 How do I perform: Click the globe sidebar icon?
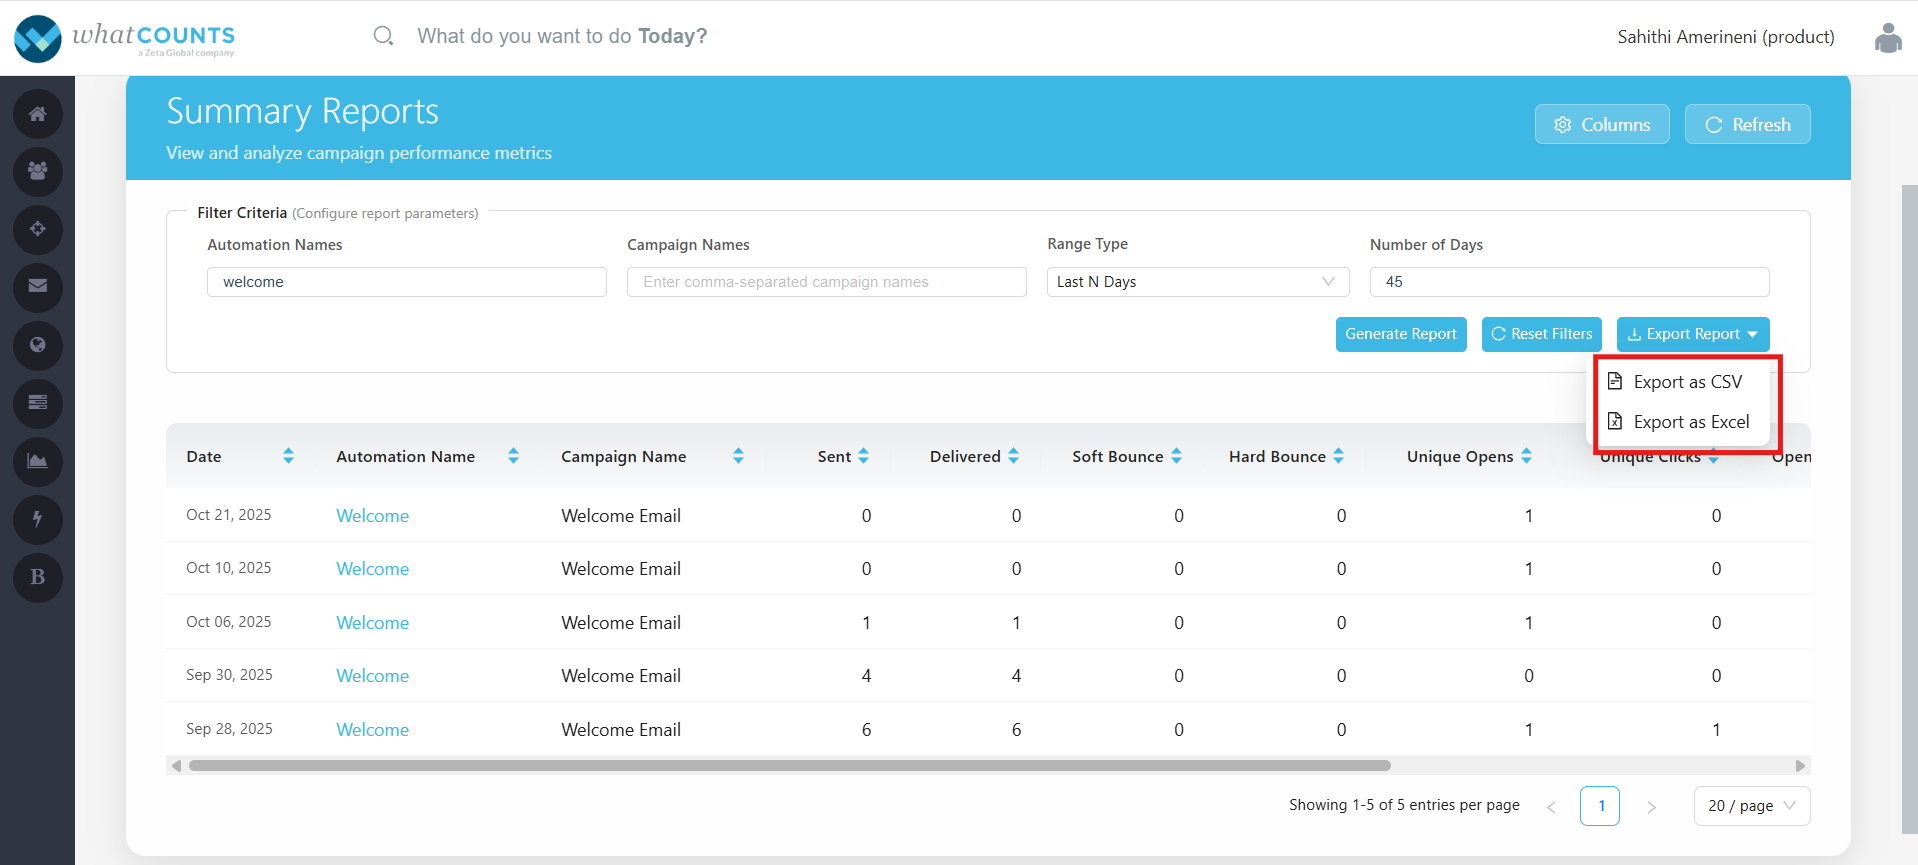pyautogui.click(x=38, y=345)
